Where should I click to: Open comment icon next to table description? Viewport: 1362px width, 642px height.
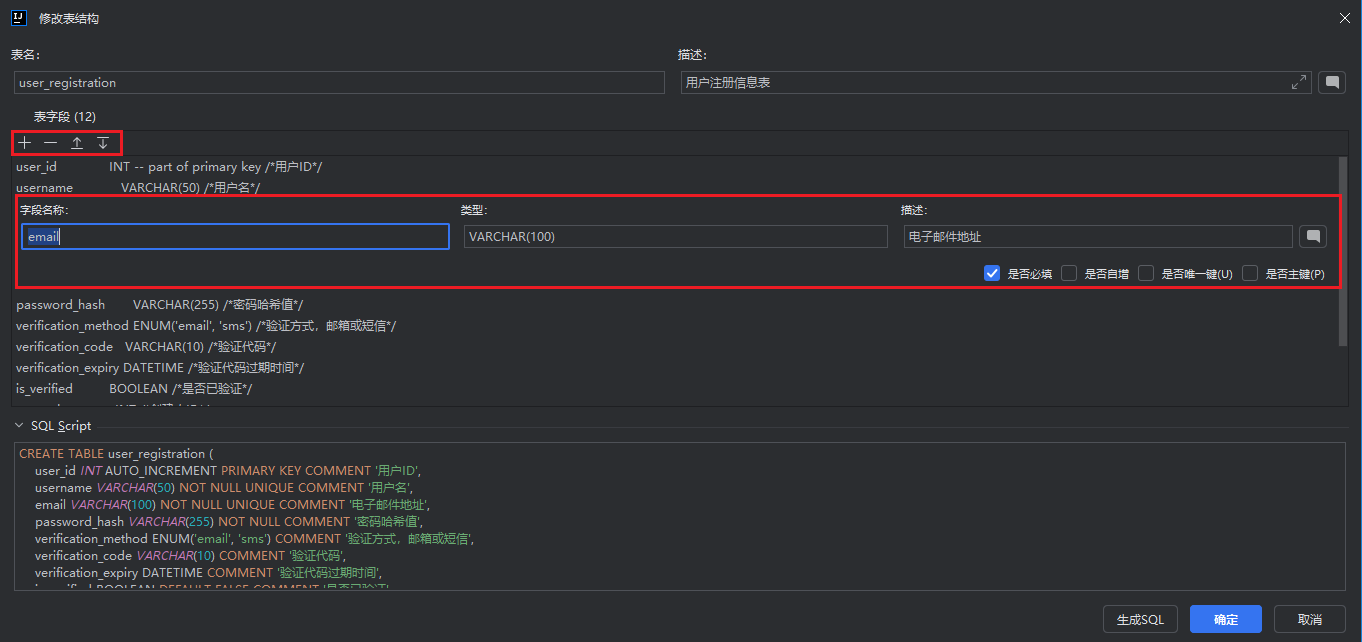pos(1331,83)
